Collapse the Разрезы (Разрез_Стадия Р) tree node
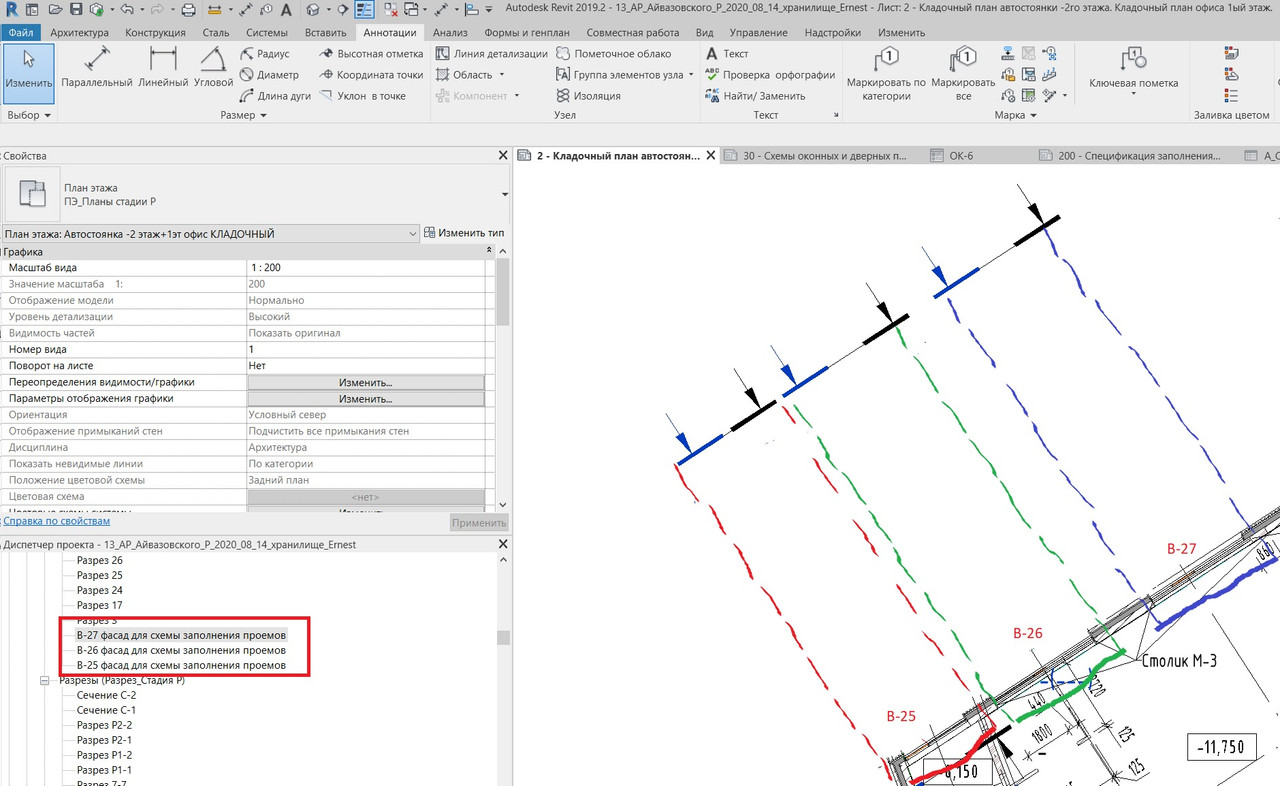Image resolution: width=1280 pixels, height=786 pixels. (44, 681)
